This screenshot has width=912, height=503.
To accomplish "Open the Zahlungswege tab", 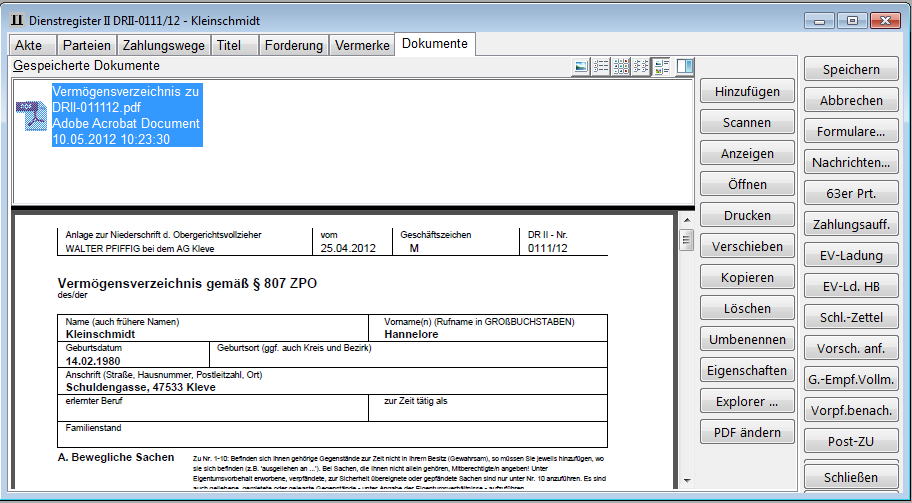I will coord(164,45).
